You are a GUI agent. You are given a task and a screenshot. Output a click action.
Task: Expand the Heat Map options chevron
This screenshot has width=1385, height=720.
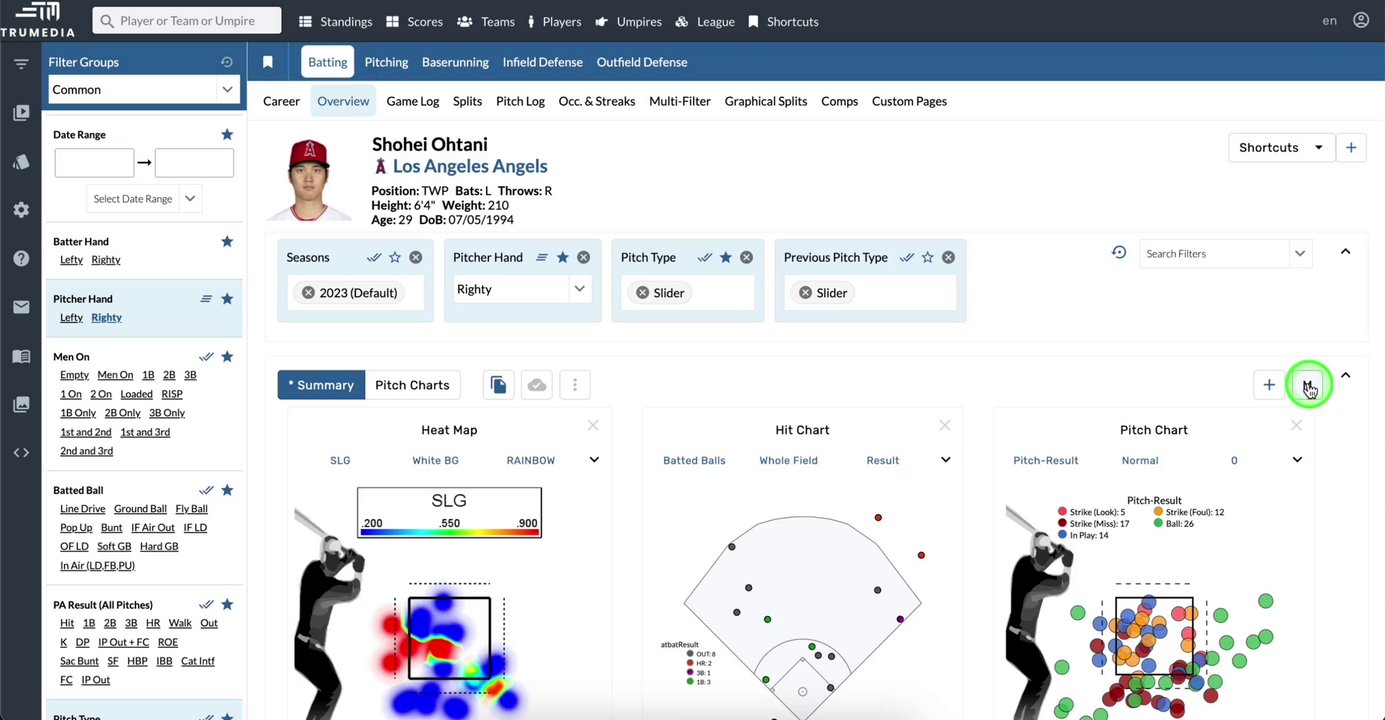[x=594, y=460]
